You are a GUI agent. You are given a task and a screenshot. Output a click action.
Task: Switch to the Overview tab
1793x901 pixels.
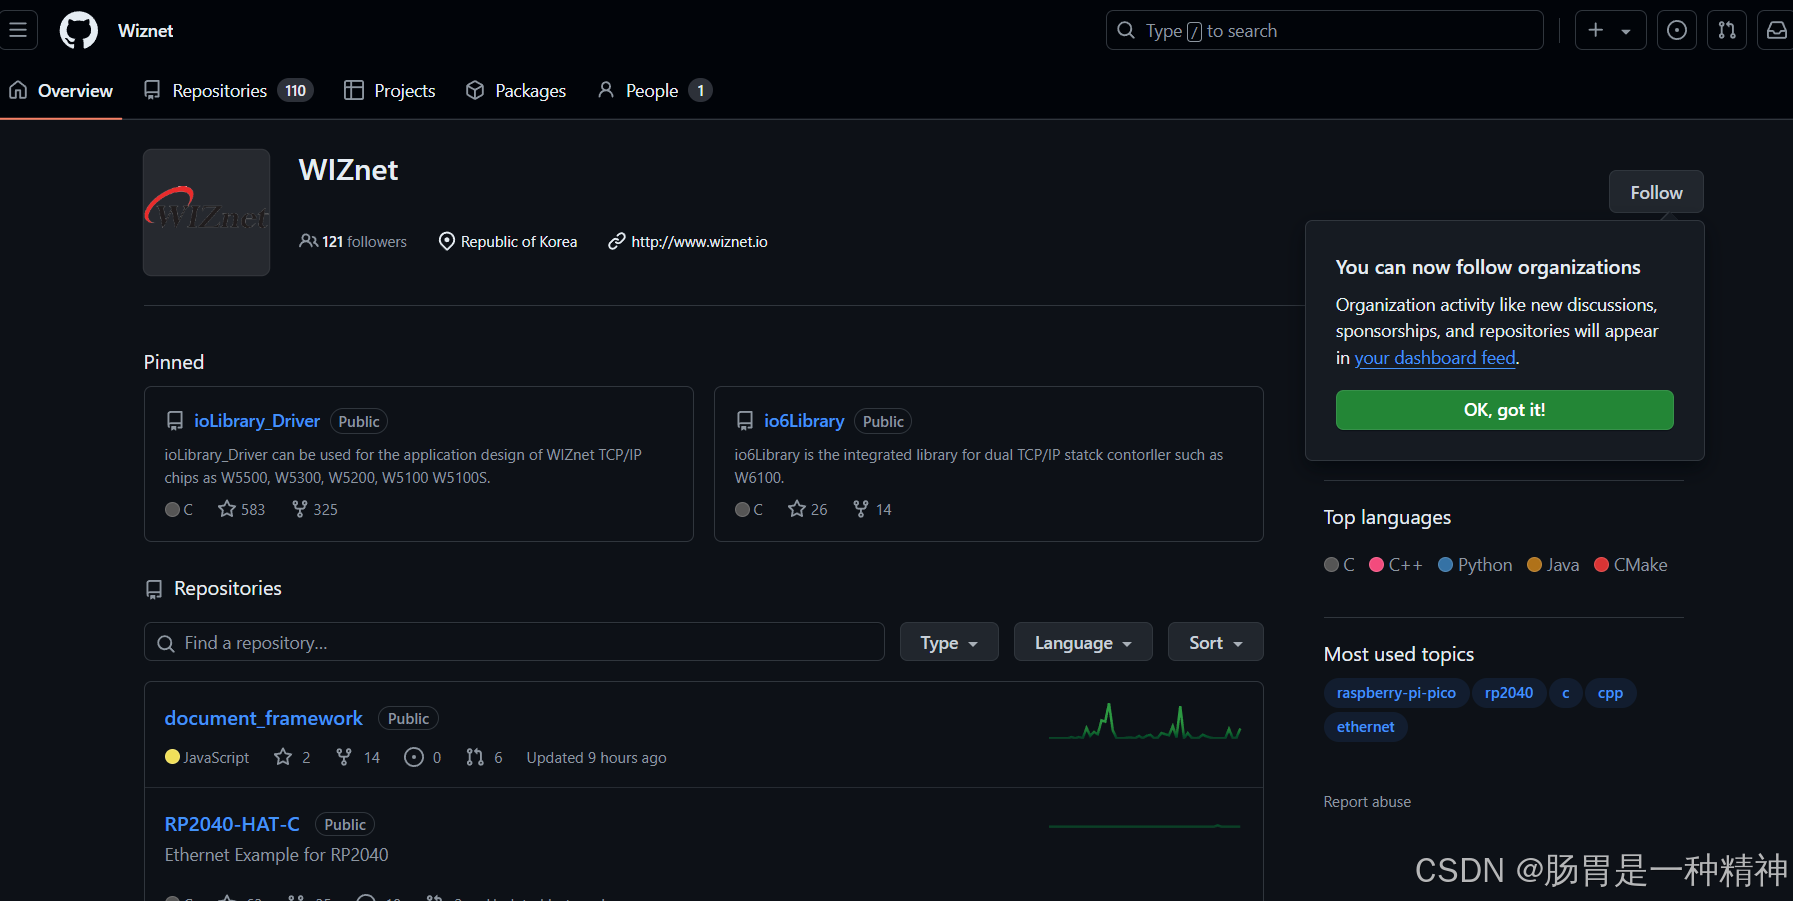click(61, 90)
